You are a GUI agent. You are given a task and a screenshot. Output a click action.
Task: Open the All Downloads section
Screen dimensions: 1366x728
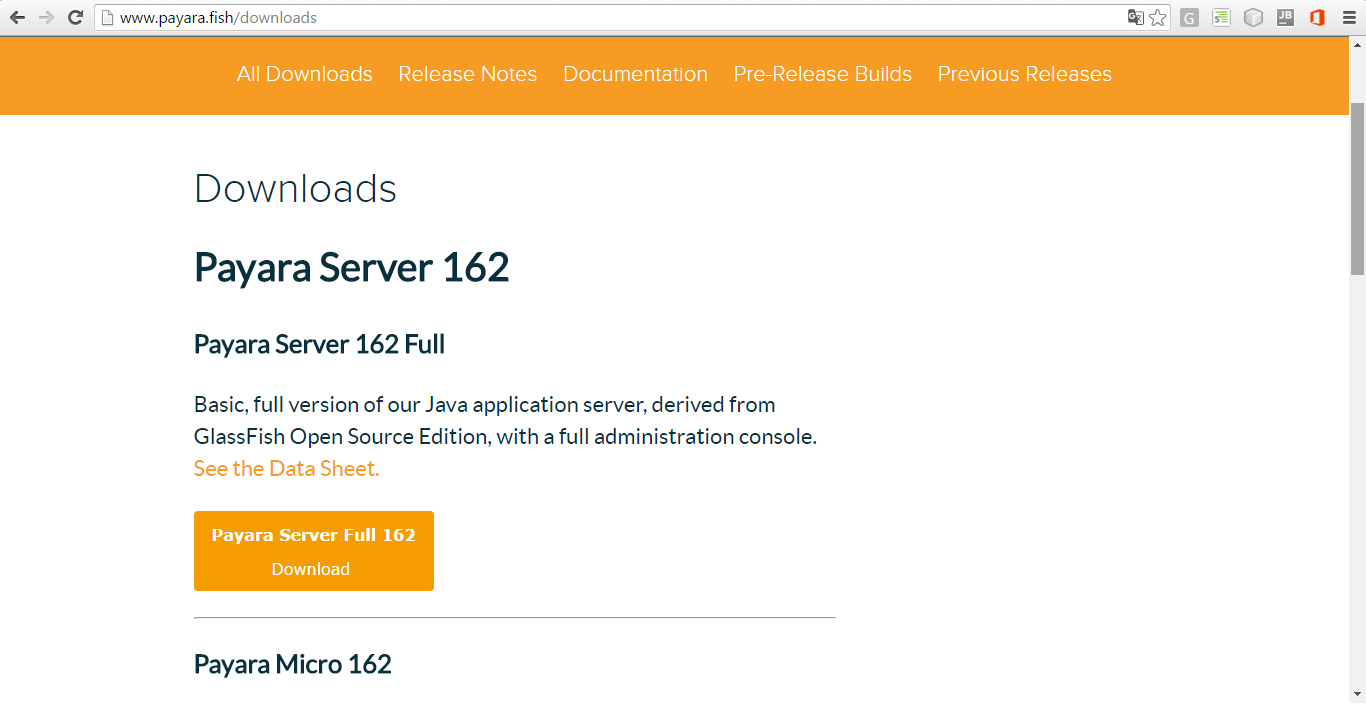click(304, 73)
